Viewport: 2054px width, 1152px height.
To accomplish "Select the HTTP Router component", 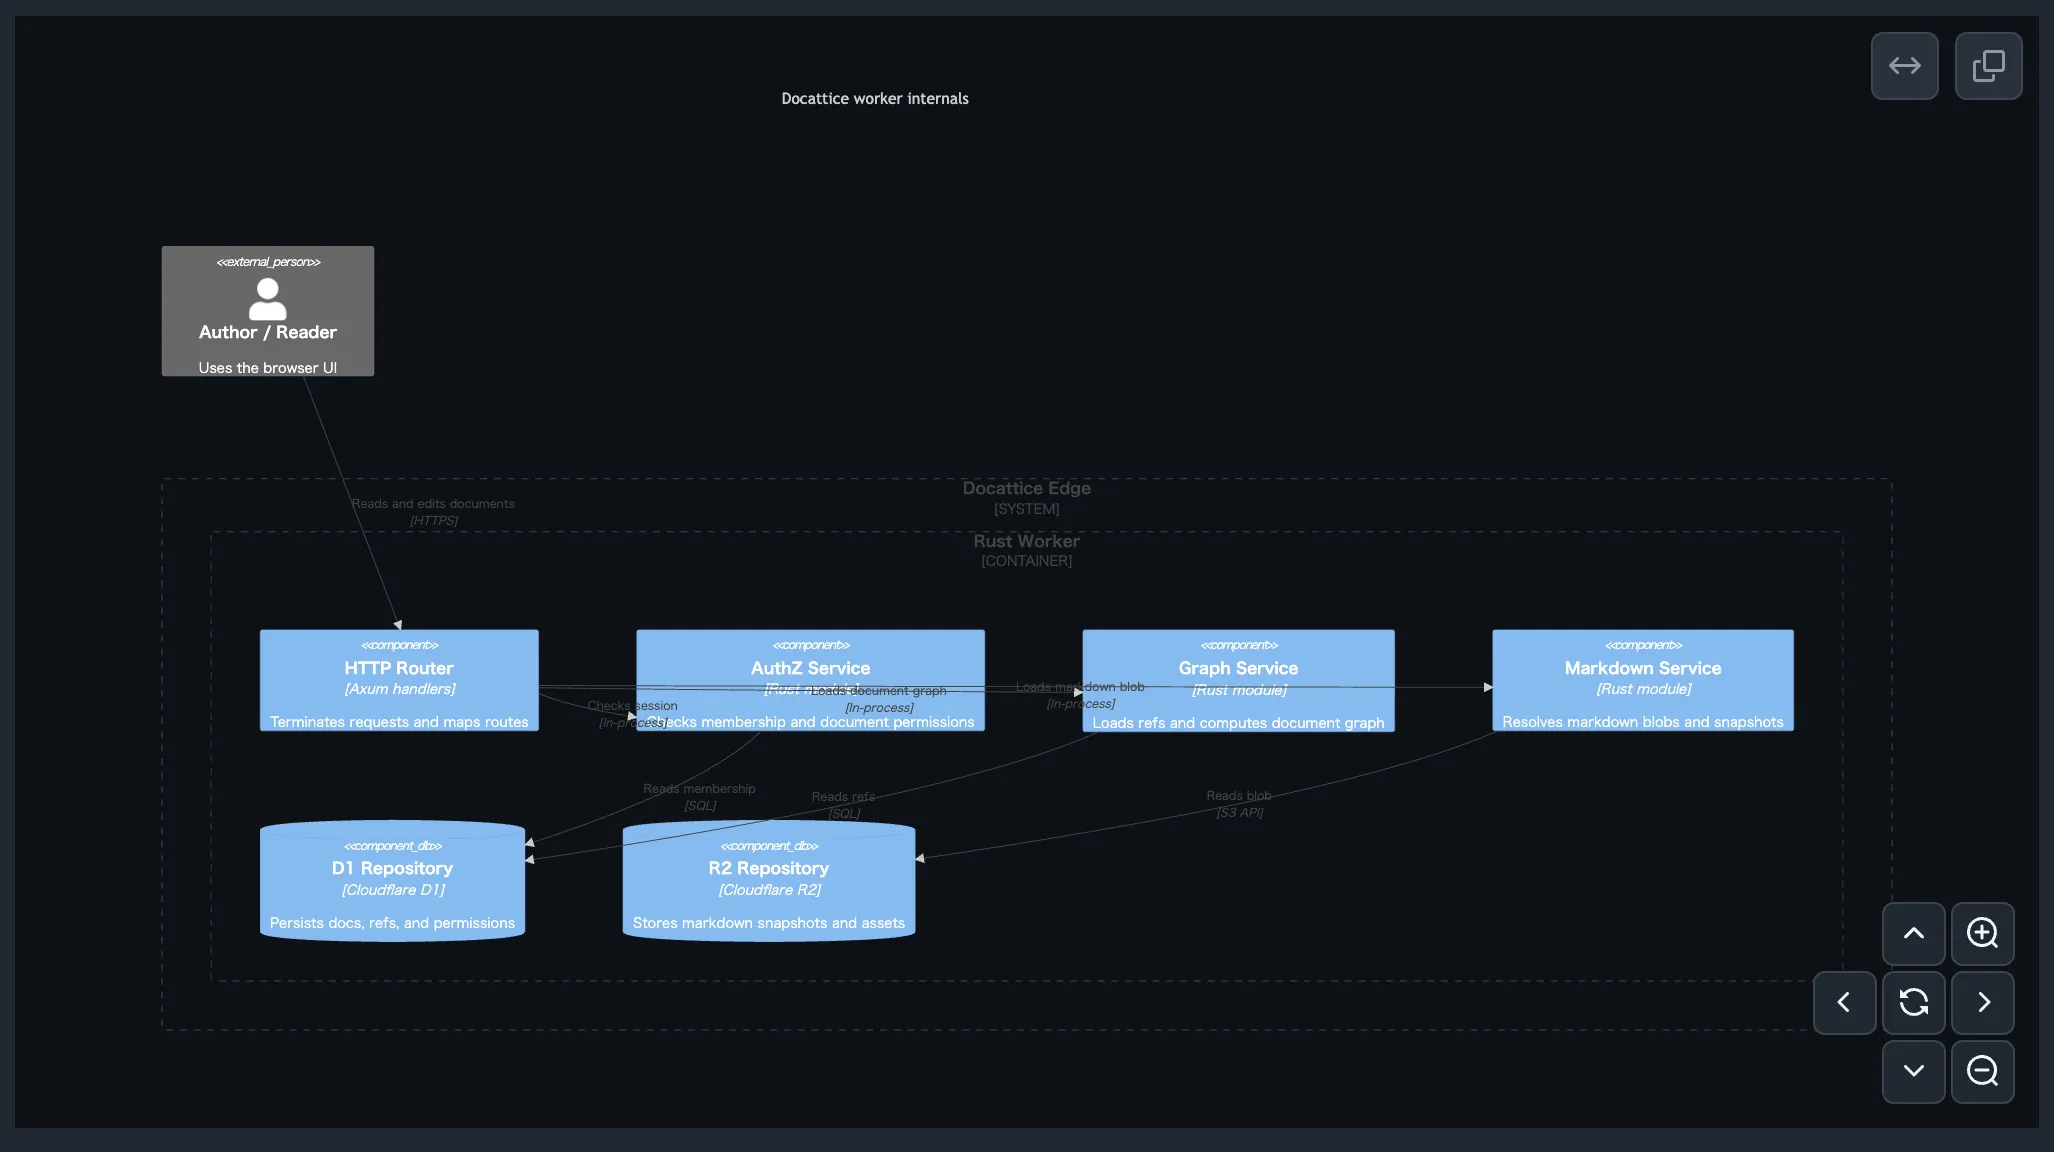I will [398, 680].
